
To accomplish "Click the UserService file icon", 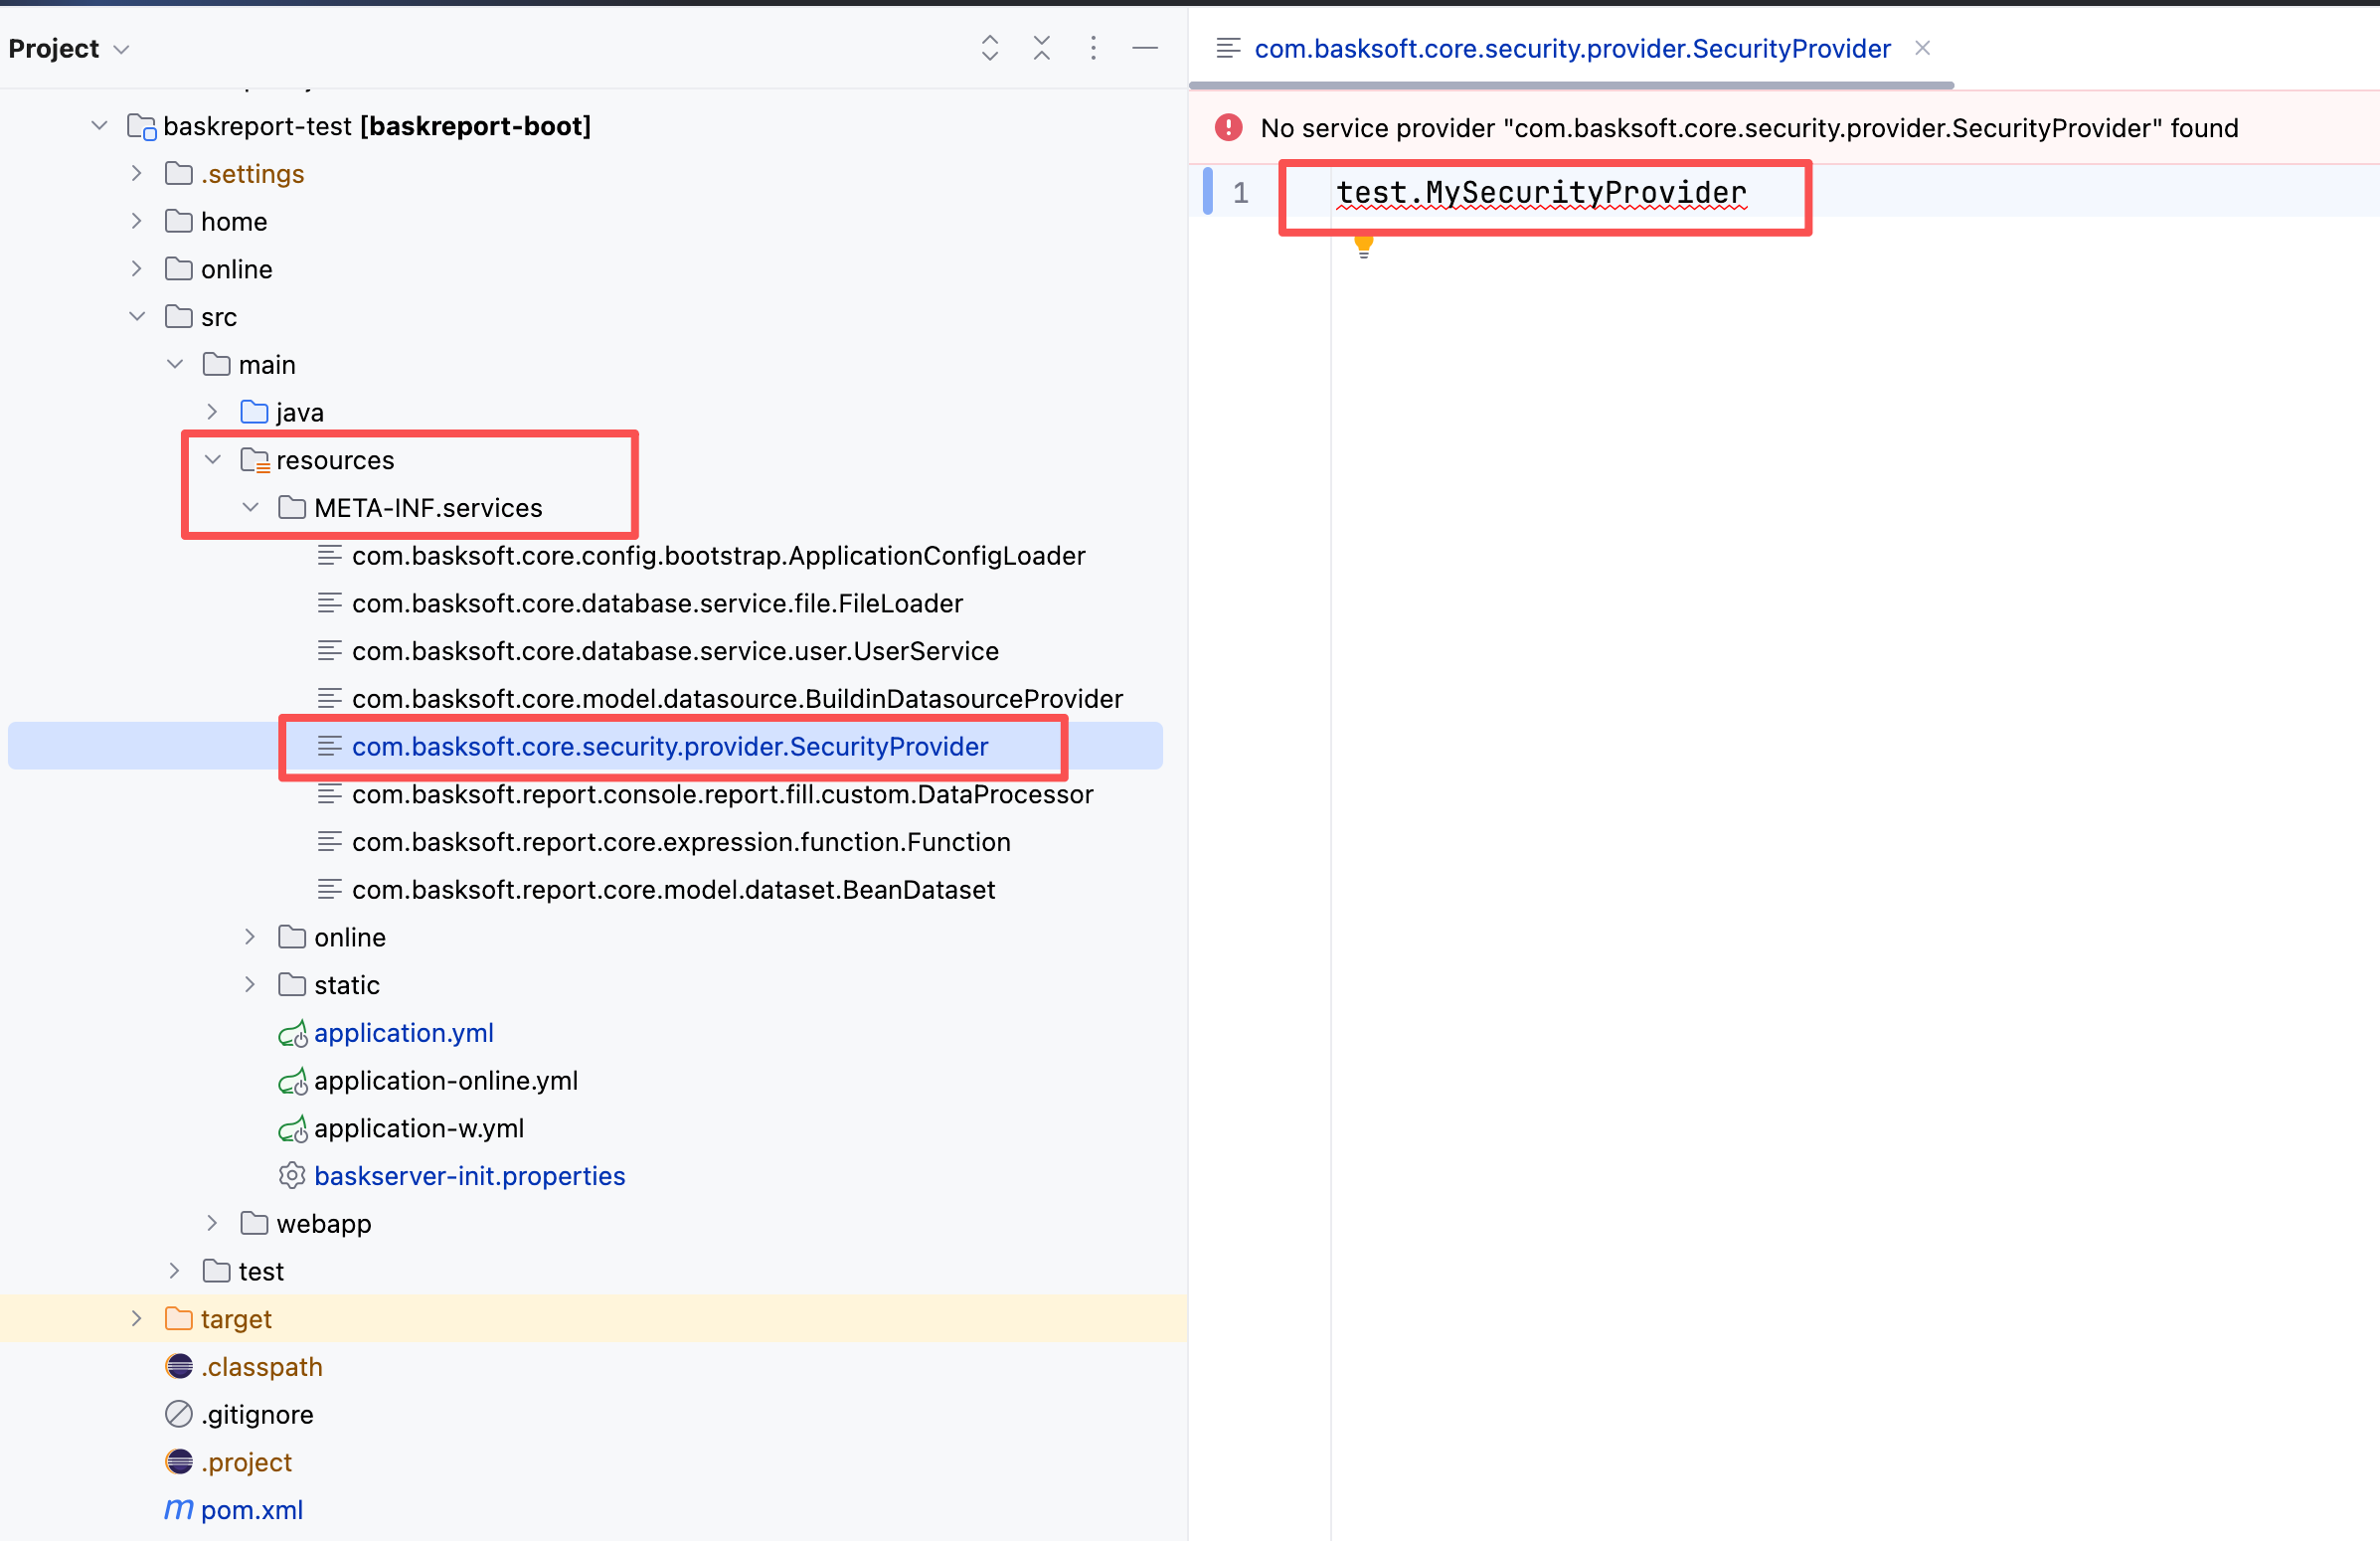I will tap(329, 651).
